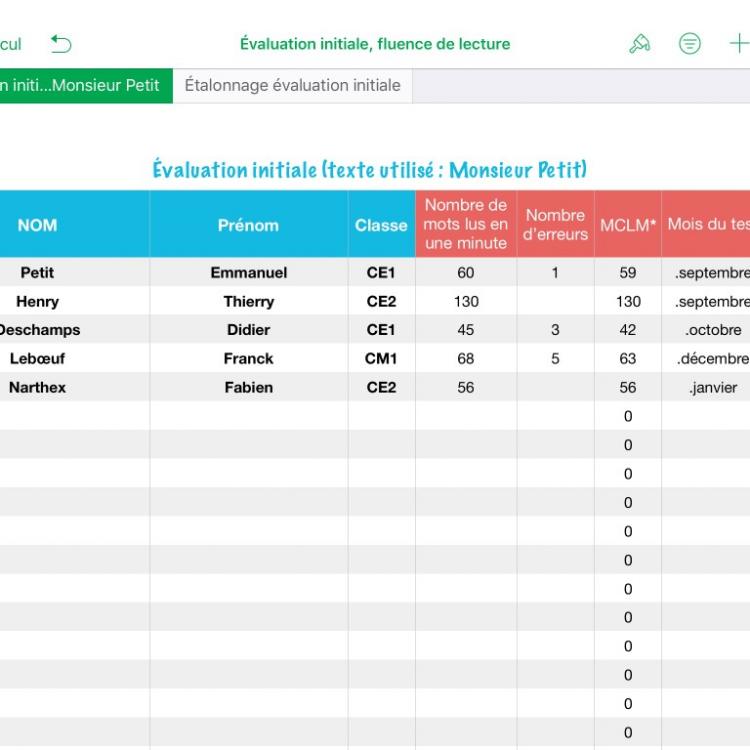The width and height of the screenshot is (750, 750).
Task: Select the first name cell Didier
Action: click(x=249, y=330)
